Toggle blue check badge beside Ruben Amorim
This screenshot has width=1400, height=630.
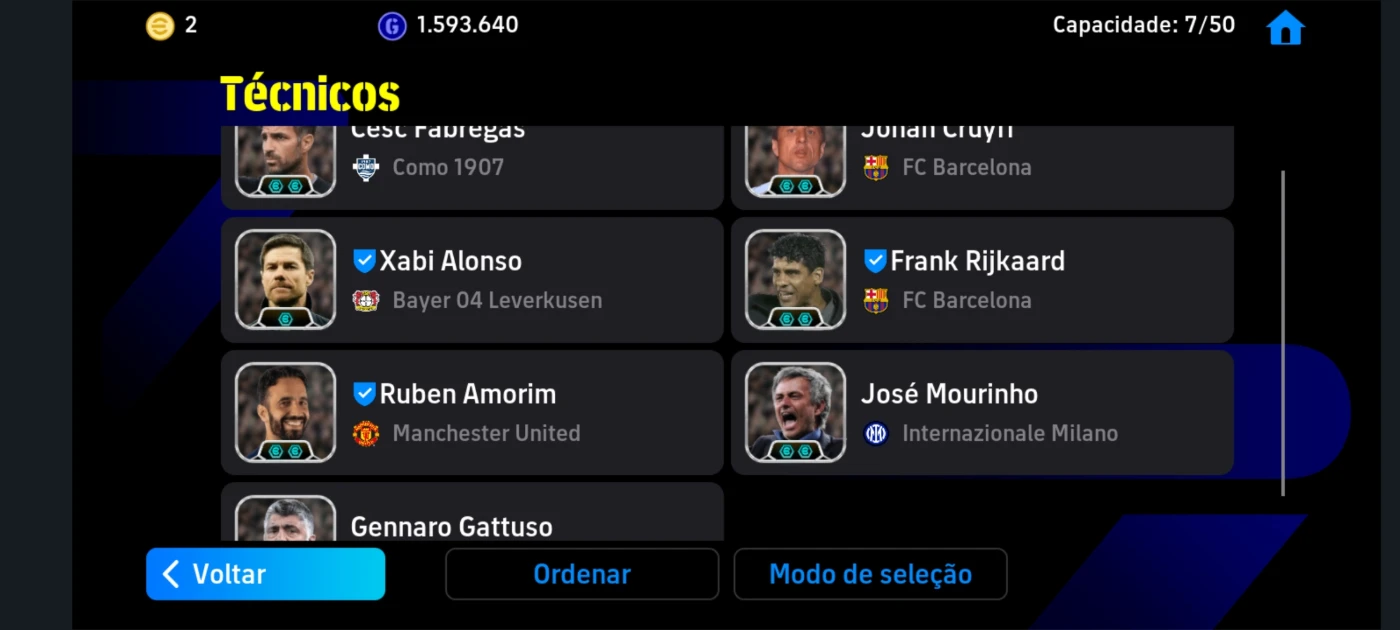coord(364,394)
